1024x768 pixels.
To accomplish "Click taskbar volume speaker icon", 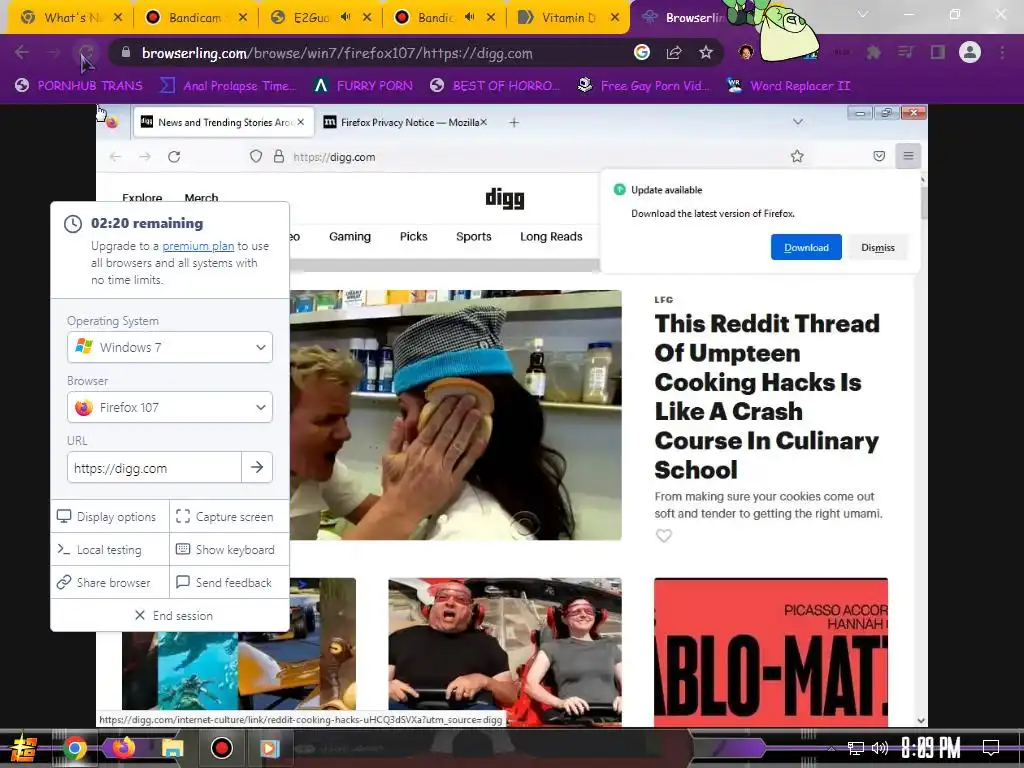I will 880,748.
